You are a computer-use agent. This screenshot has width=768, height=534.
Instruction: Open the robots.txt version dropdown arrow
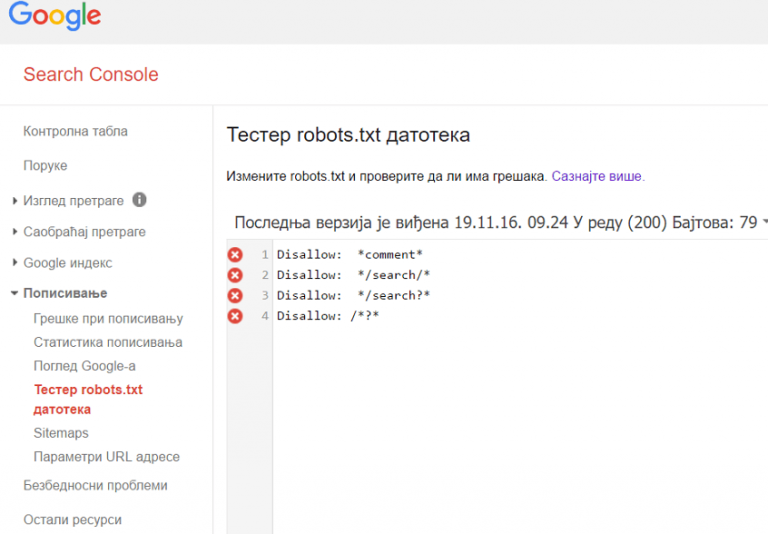[x=764, y=222]
